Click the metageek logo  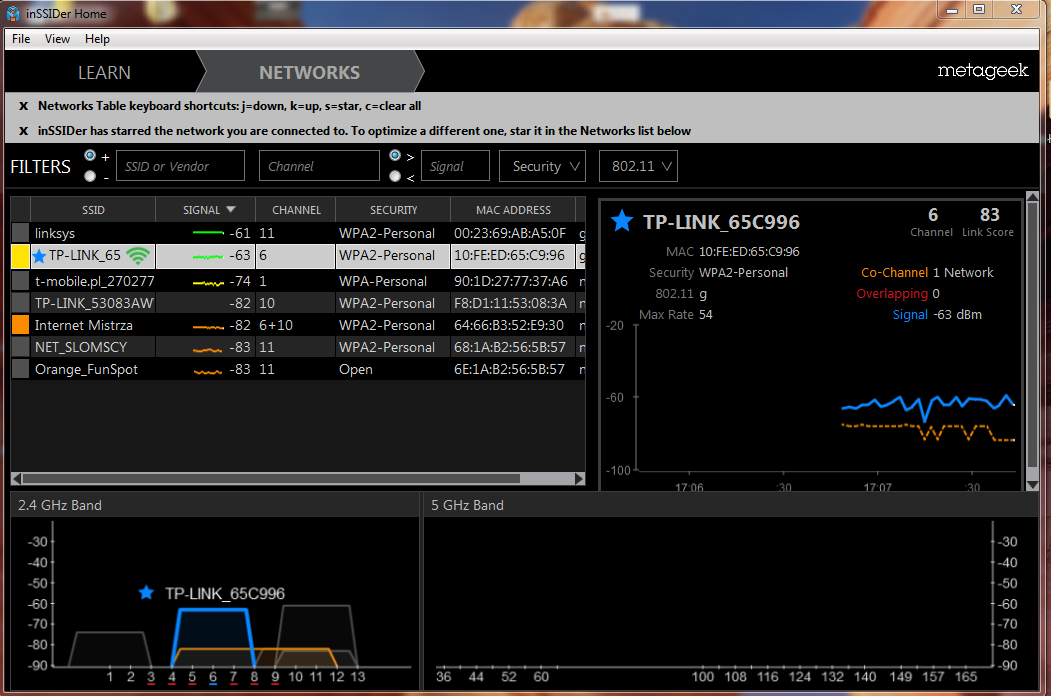point(982,72)
